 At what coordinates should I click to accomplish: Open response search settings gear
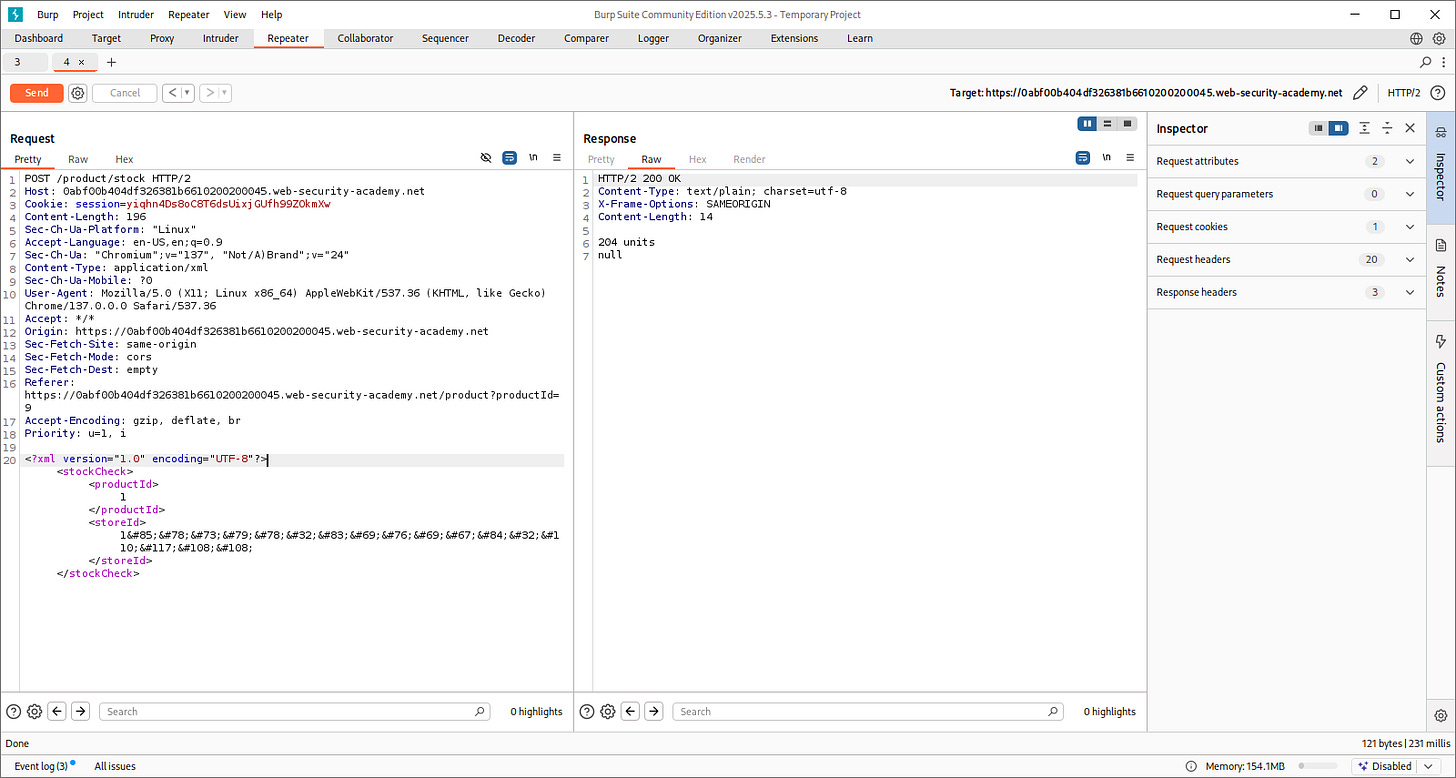pyautogui.click(x=608, y=711)
